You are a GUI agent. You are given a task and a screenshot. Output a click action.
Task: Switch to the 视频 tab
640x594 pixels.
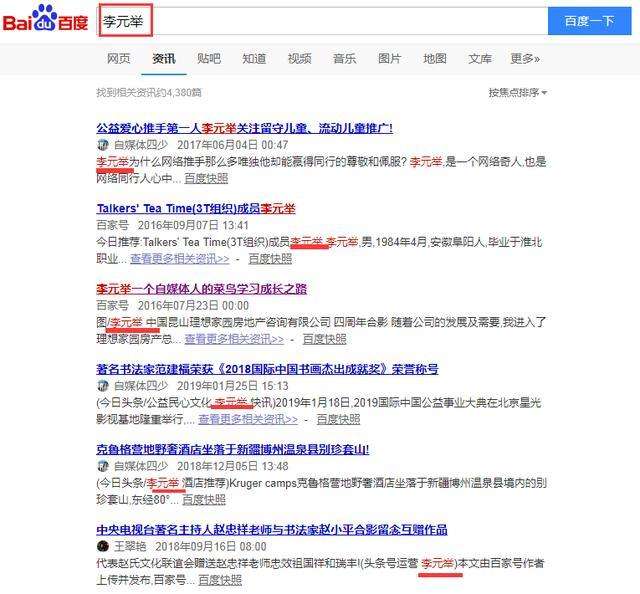click(300, 59)
